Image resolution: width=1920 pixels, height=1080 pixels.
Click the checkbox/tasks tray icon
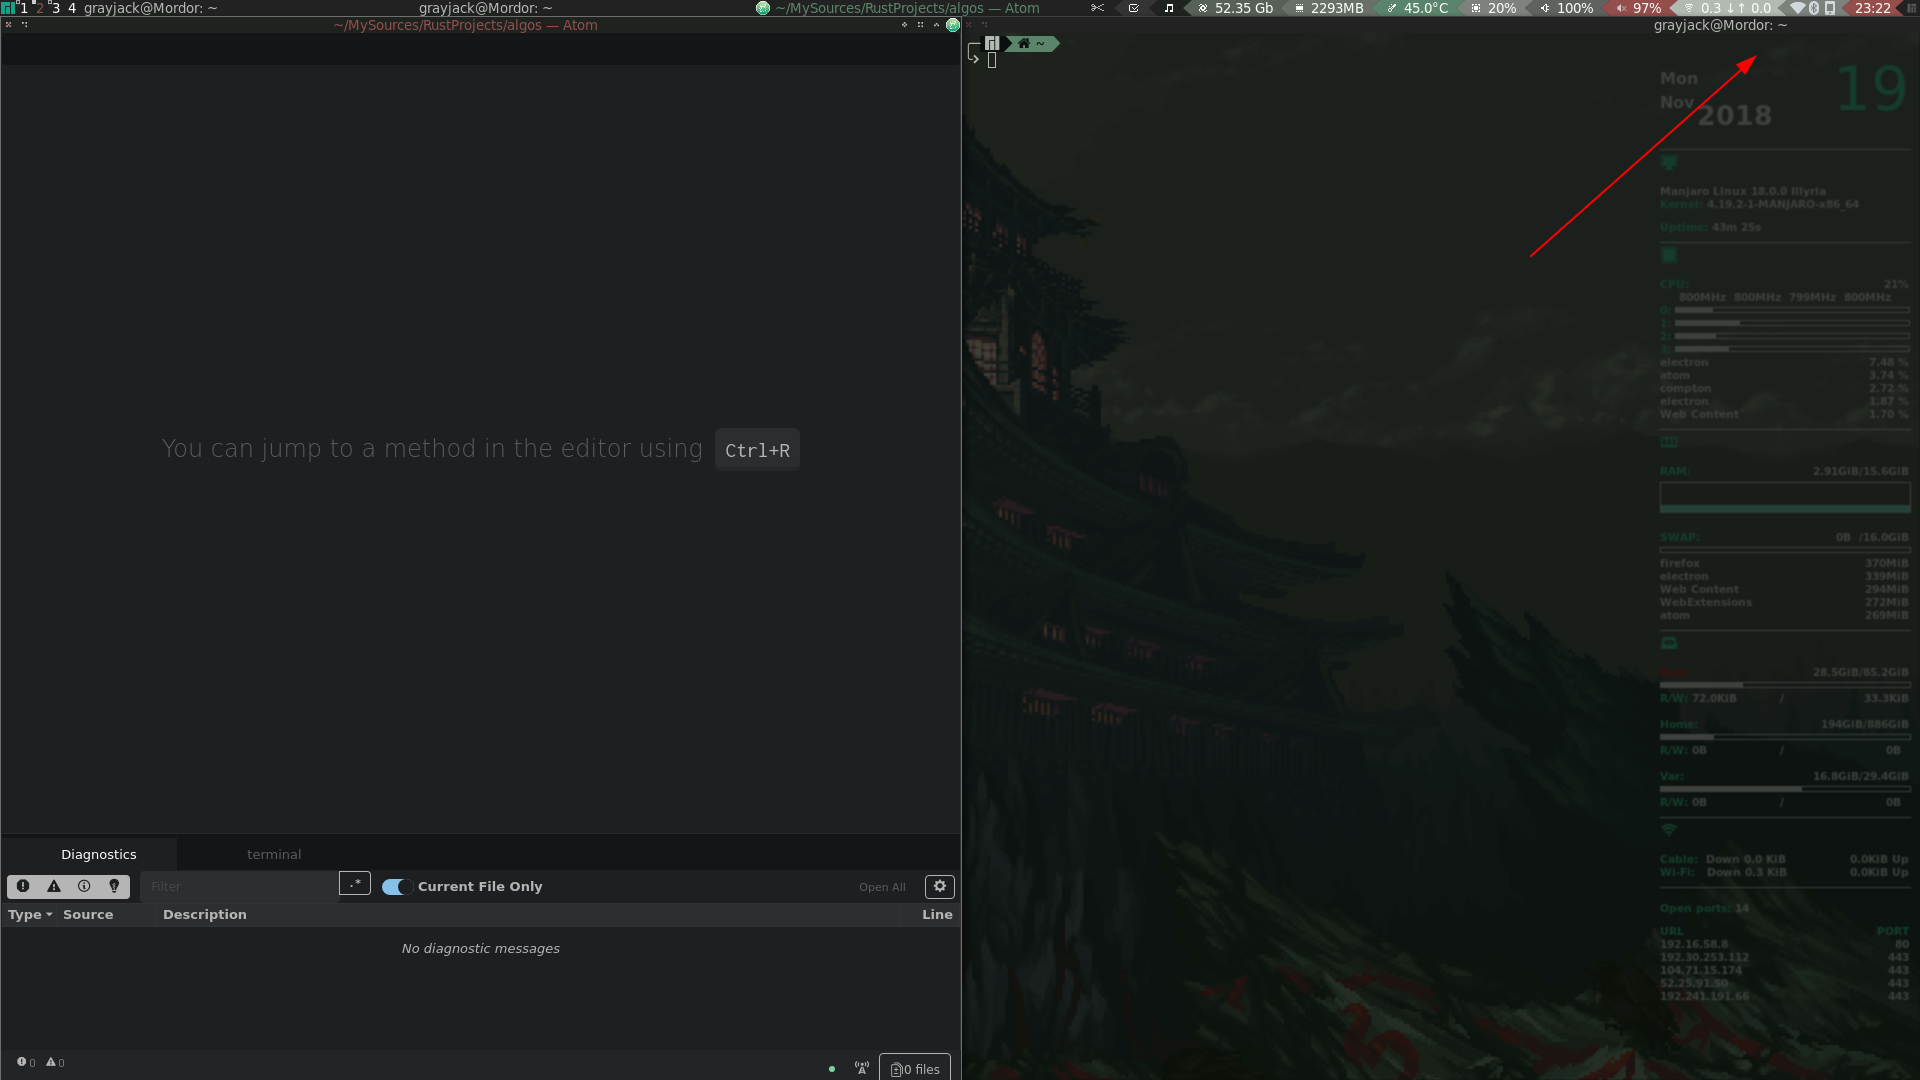(x=1134, y=8)
